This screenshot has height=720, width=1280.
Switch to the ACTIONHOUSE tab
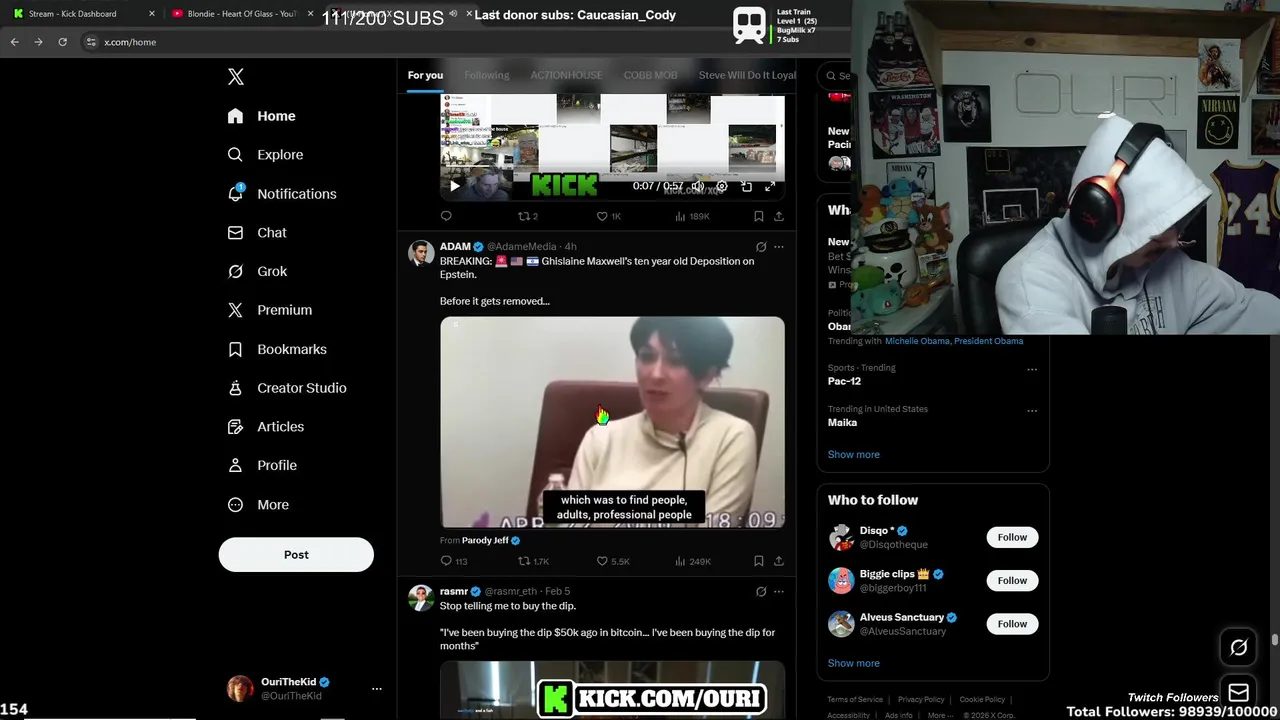(x=566, y=75)
